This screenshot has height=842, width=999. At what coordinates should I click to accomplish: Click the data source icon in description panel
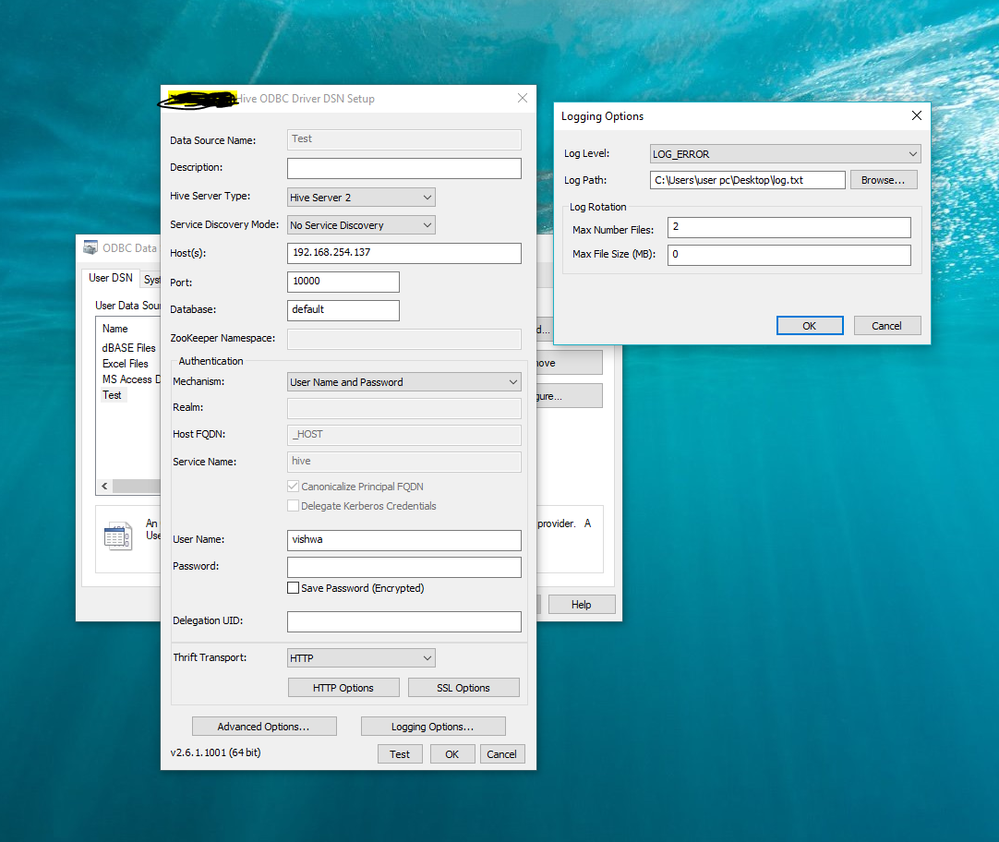pyautogui.click(x=118, y=536)
